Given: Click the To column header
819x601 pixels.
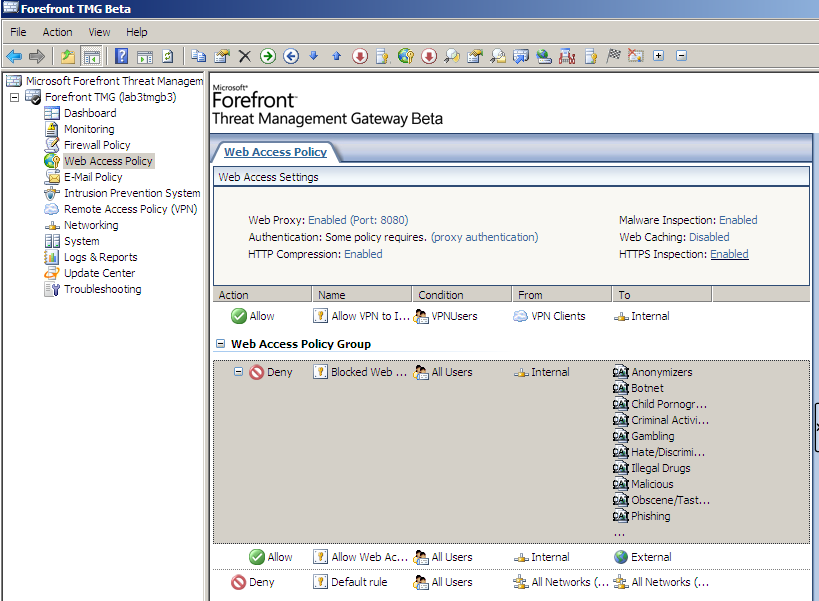Looking at the screenshot, I should coord(662,294).
